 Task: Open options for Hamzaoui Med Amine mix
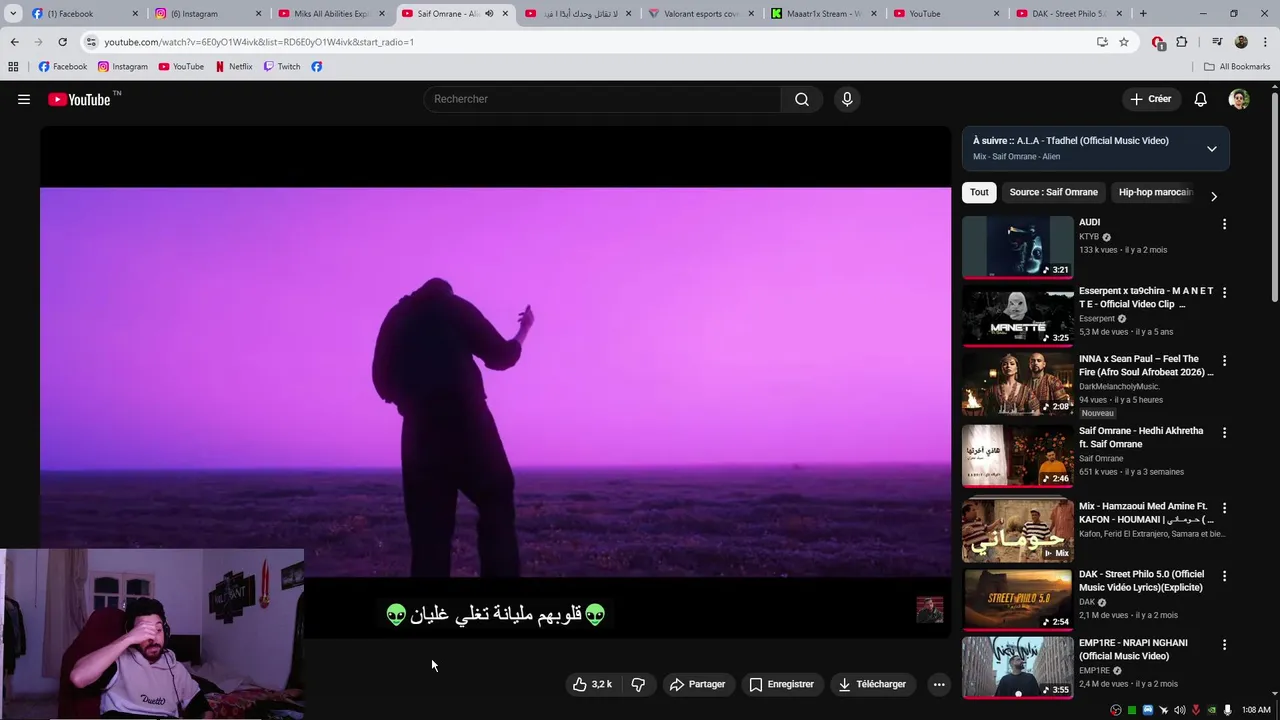pyautogui.click(x=1224, y=508)
